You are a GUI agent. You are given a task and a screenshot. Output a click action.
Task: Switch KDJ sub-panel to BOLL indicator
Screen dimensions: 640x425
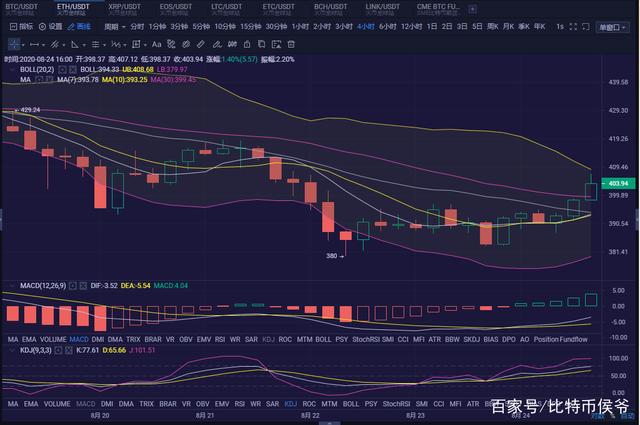(x=351, y=404)
